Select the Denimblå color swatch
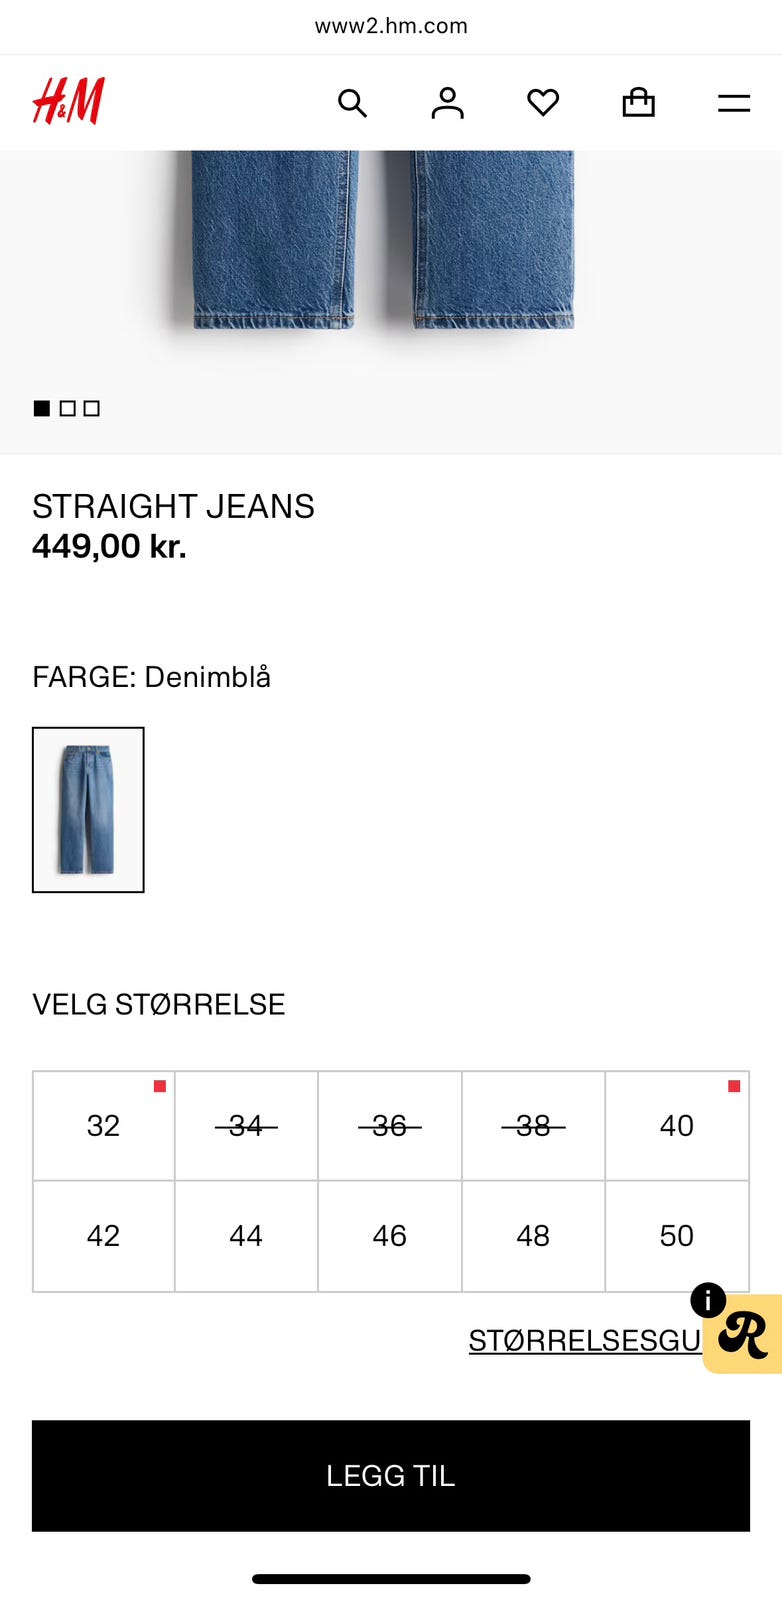Screen dimensions: 782x1600 click(88, 810)
